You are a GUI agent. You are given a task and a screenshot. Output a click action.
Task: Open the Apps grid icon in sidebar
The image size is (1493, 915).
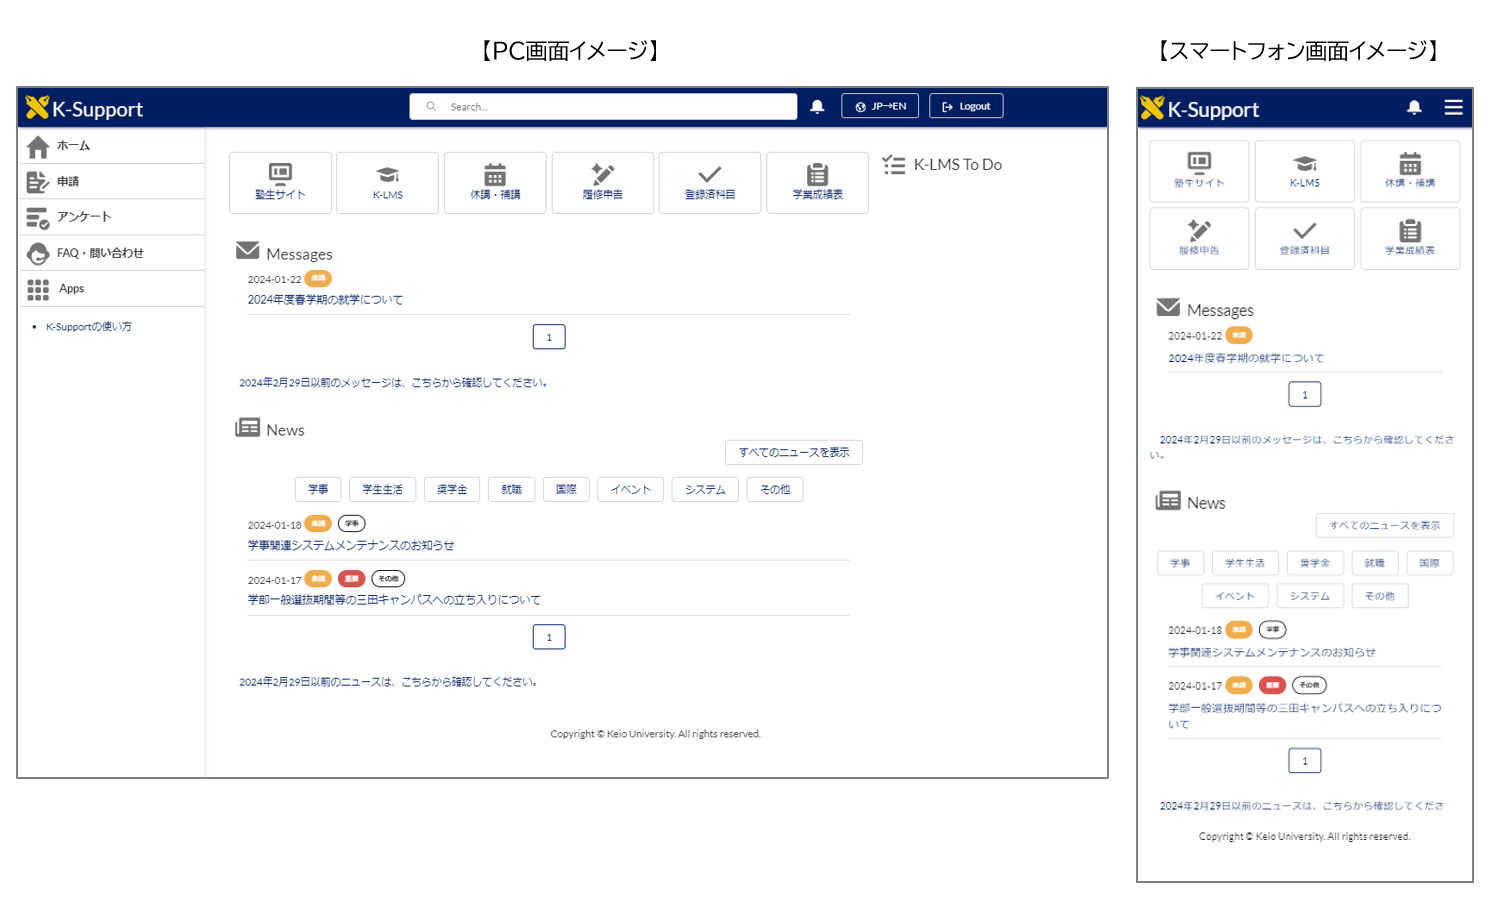37,289
